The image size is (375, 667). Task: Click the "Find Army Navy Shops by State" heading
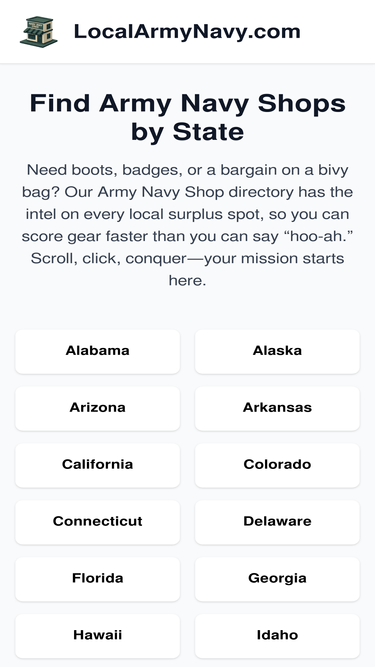(188, 117)
